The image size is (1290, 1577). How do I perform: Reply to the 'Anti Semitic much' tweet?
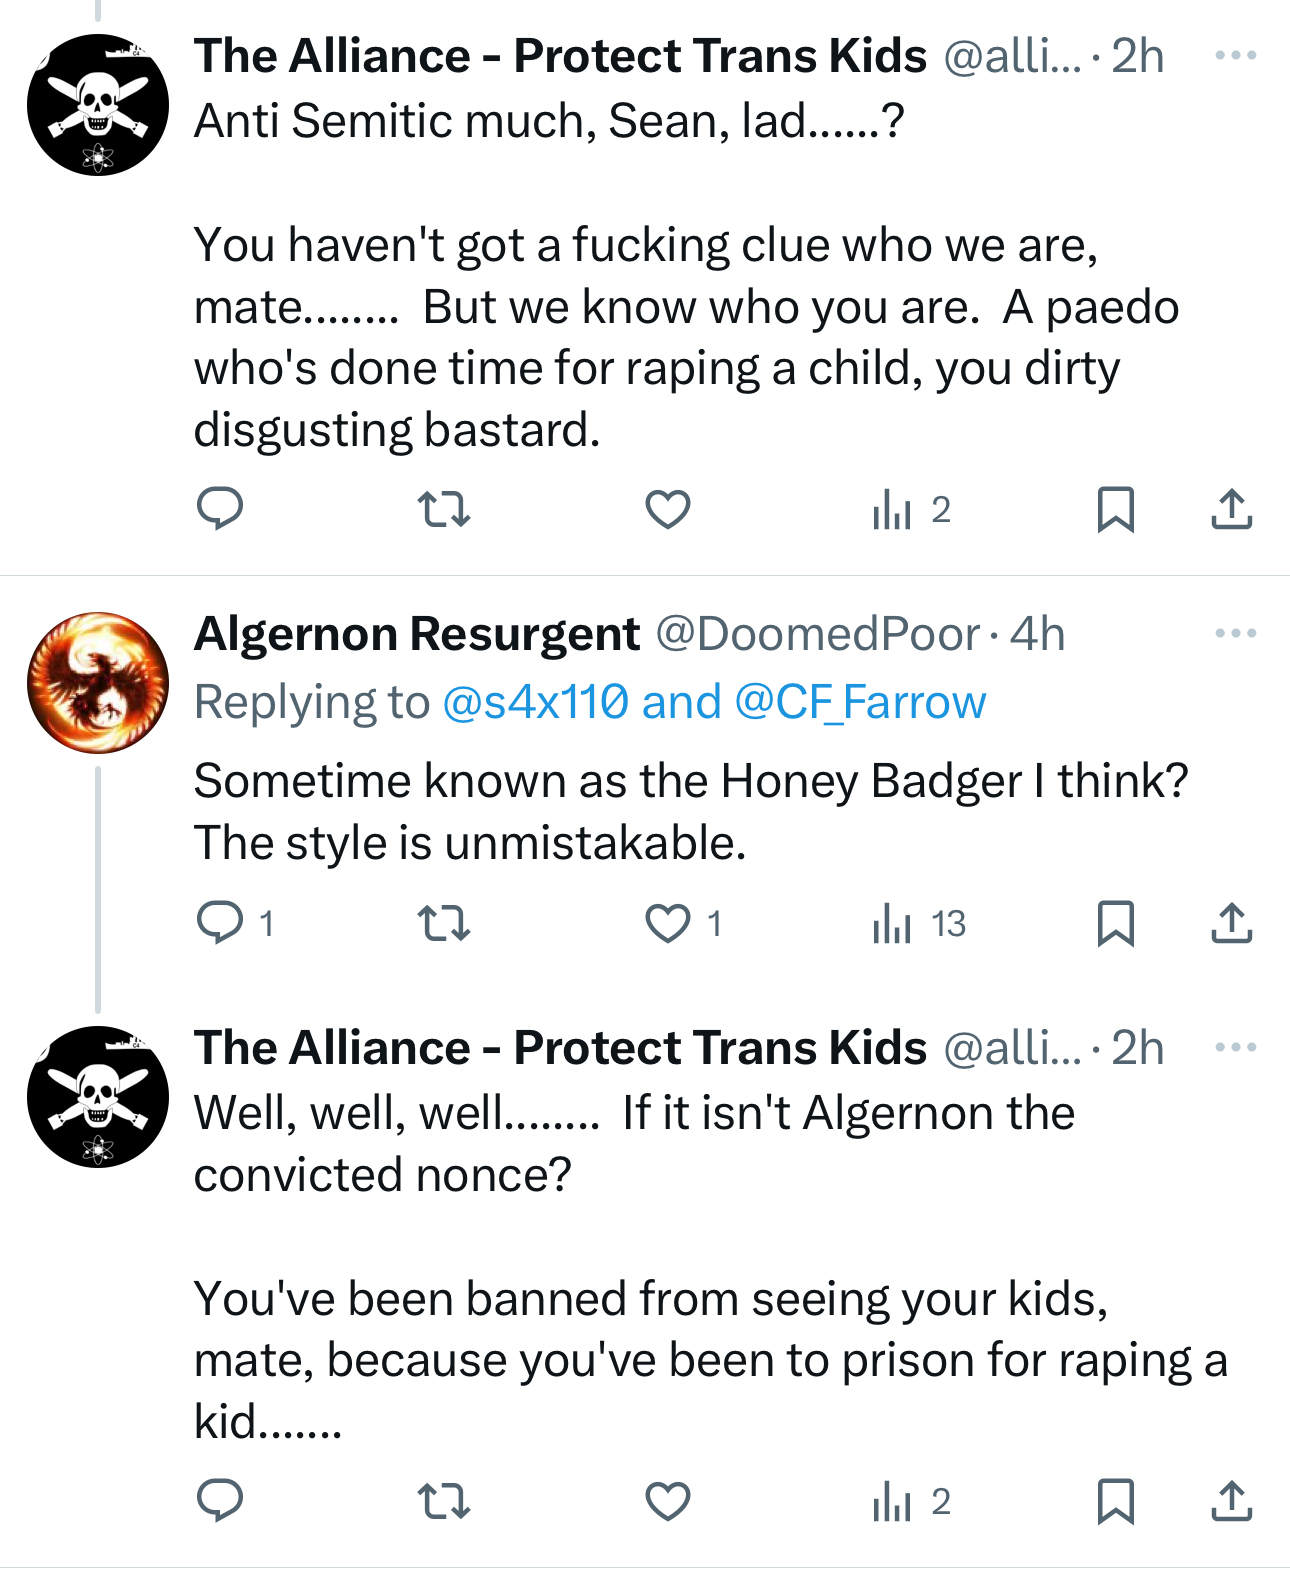coord(220,509)
